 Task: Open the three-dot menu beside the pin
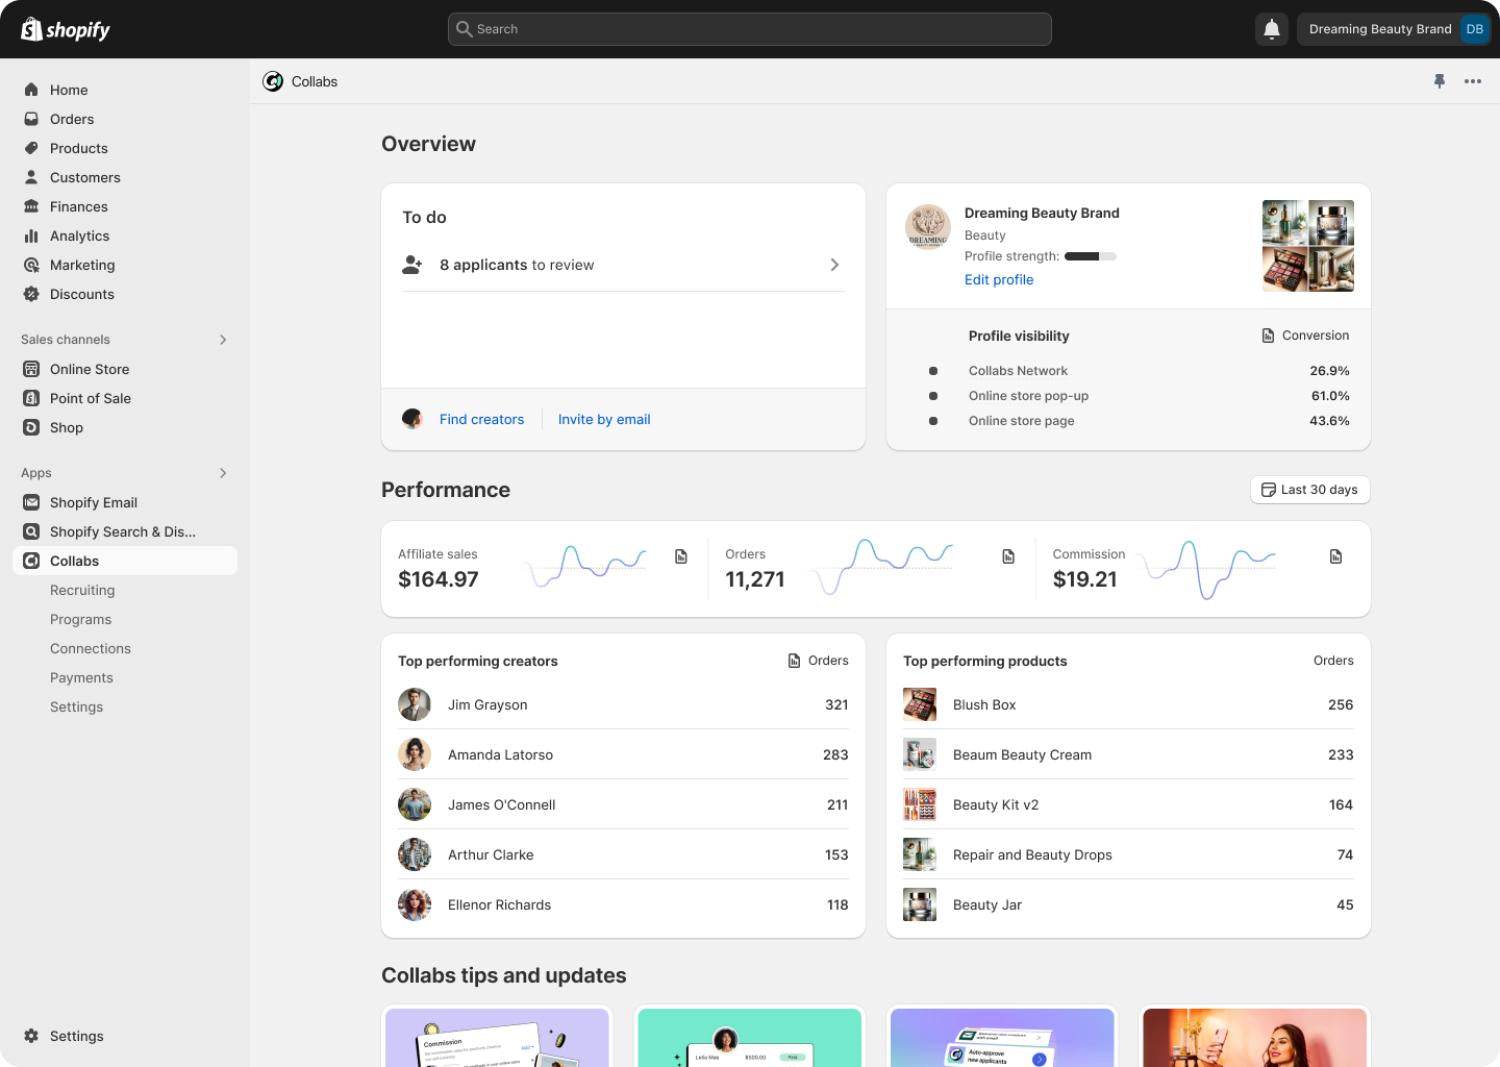coord(1473,81)
